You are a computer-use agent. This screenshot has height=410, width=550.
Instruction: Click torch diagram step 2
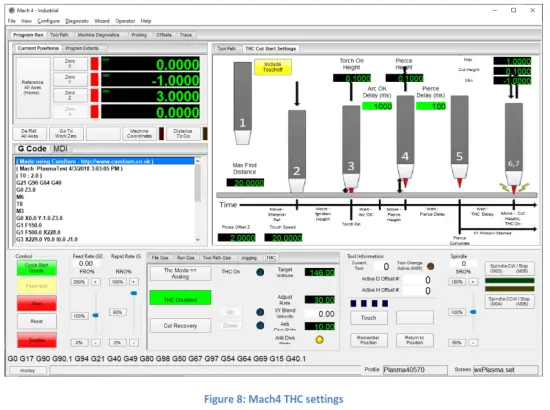click(297, 151)
